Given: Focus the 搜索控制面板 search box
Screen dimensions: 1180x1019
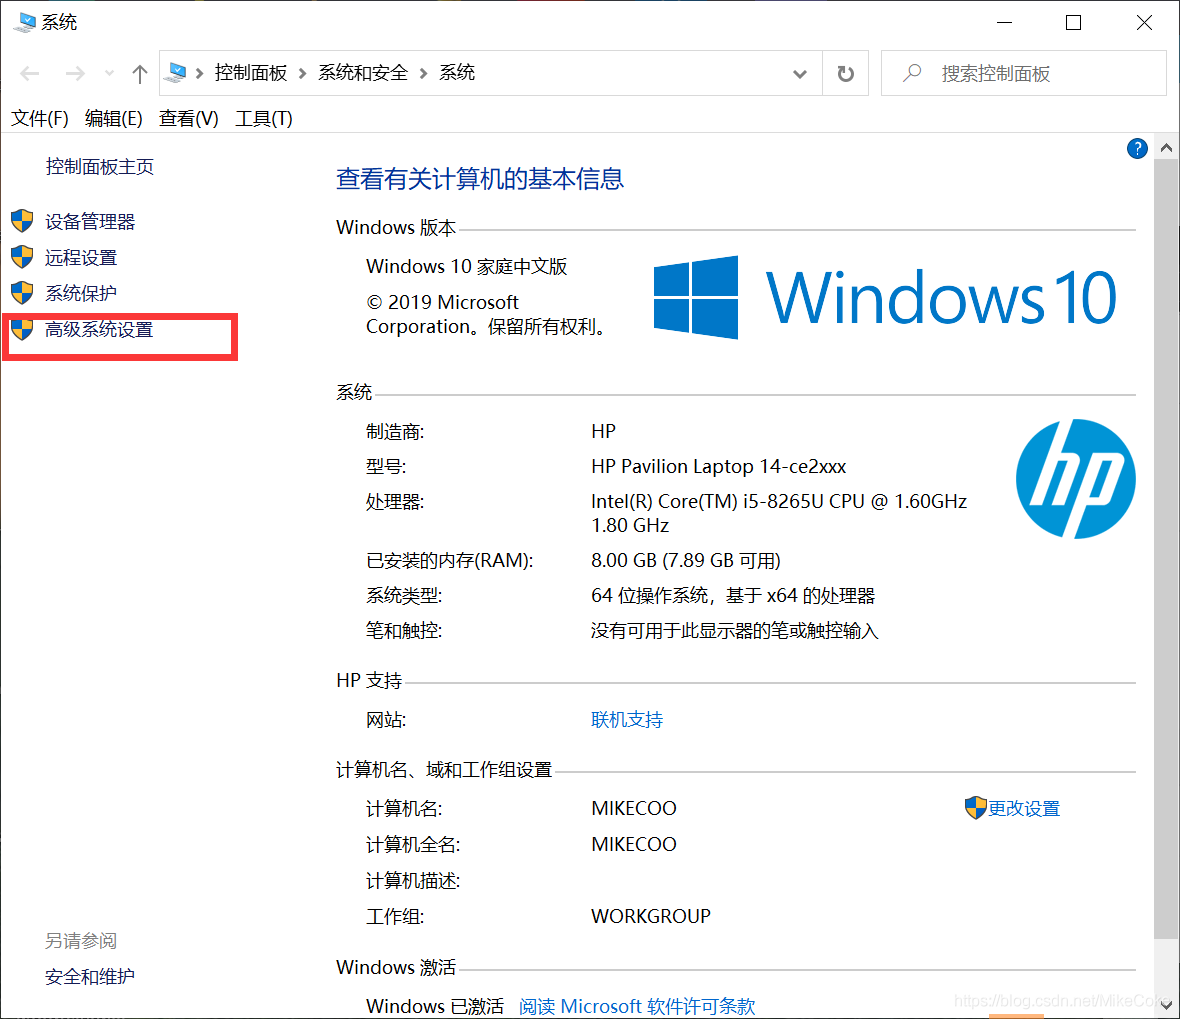Looking at the screenshot, I should (x=1023, y=73).
